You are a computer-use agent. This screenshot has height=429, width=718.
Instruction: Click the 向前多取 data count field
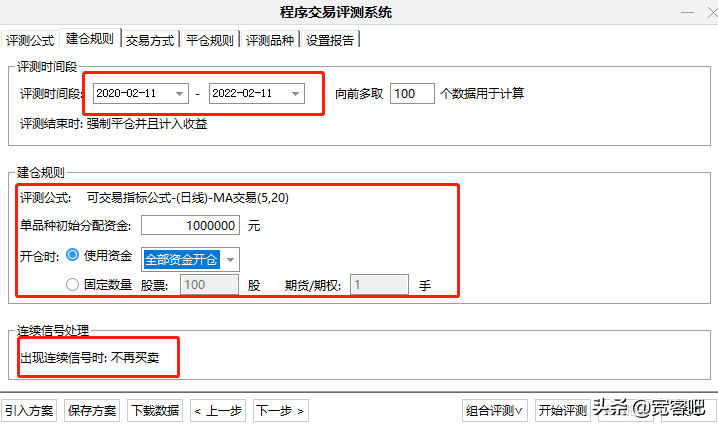pyautogui.click(x=411, y=94)
